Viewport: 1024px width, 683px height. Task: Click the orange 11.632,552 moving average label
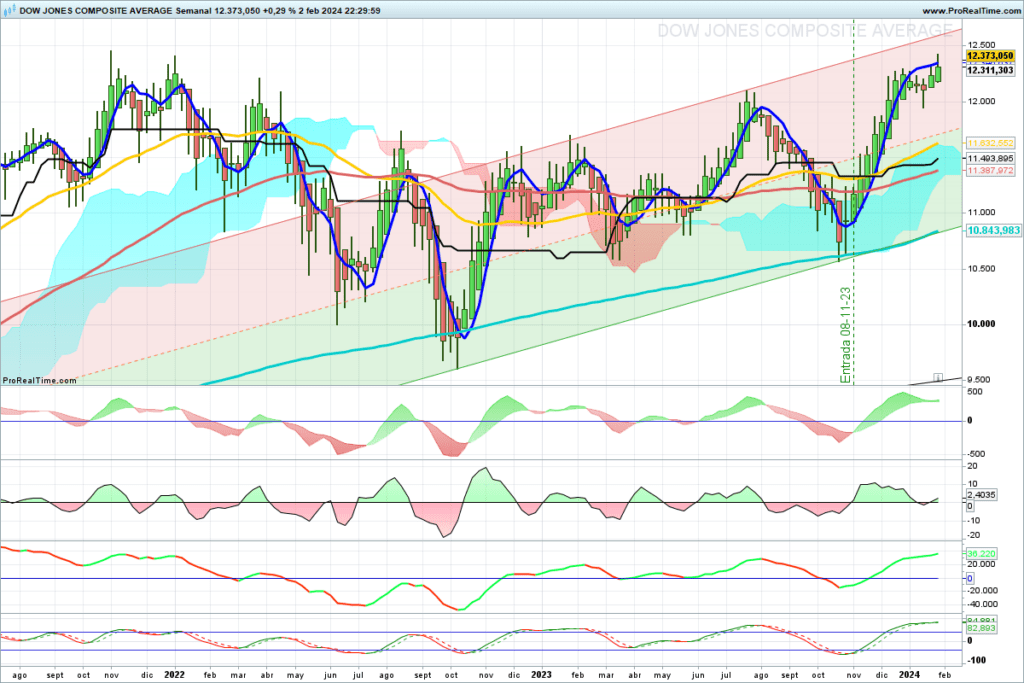(x=990, y=143)
